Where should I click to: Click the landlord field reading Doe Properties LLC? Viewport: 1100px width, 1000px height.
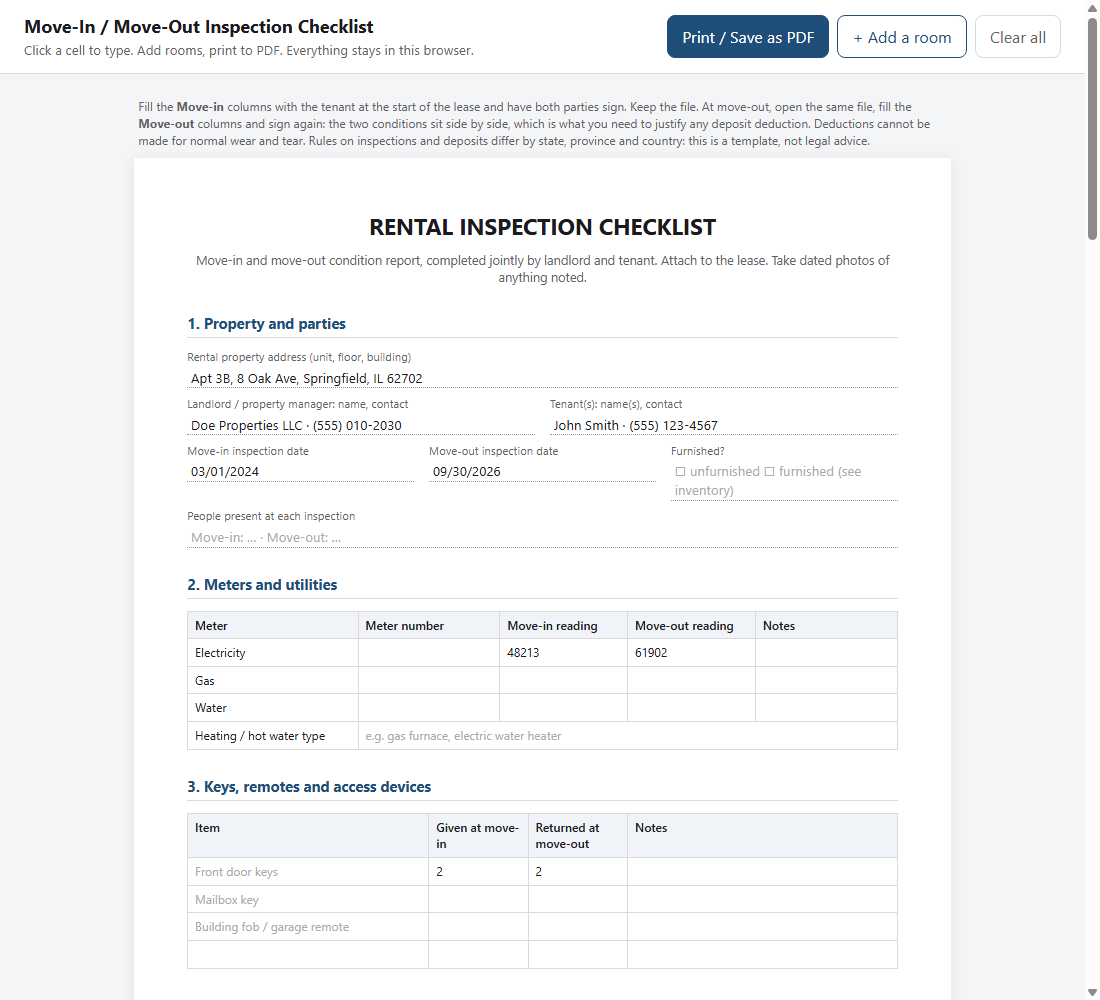[361, 425]
